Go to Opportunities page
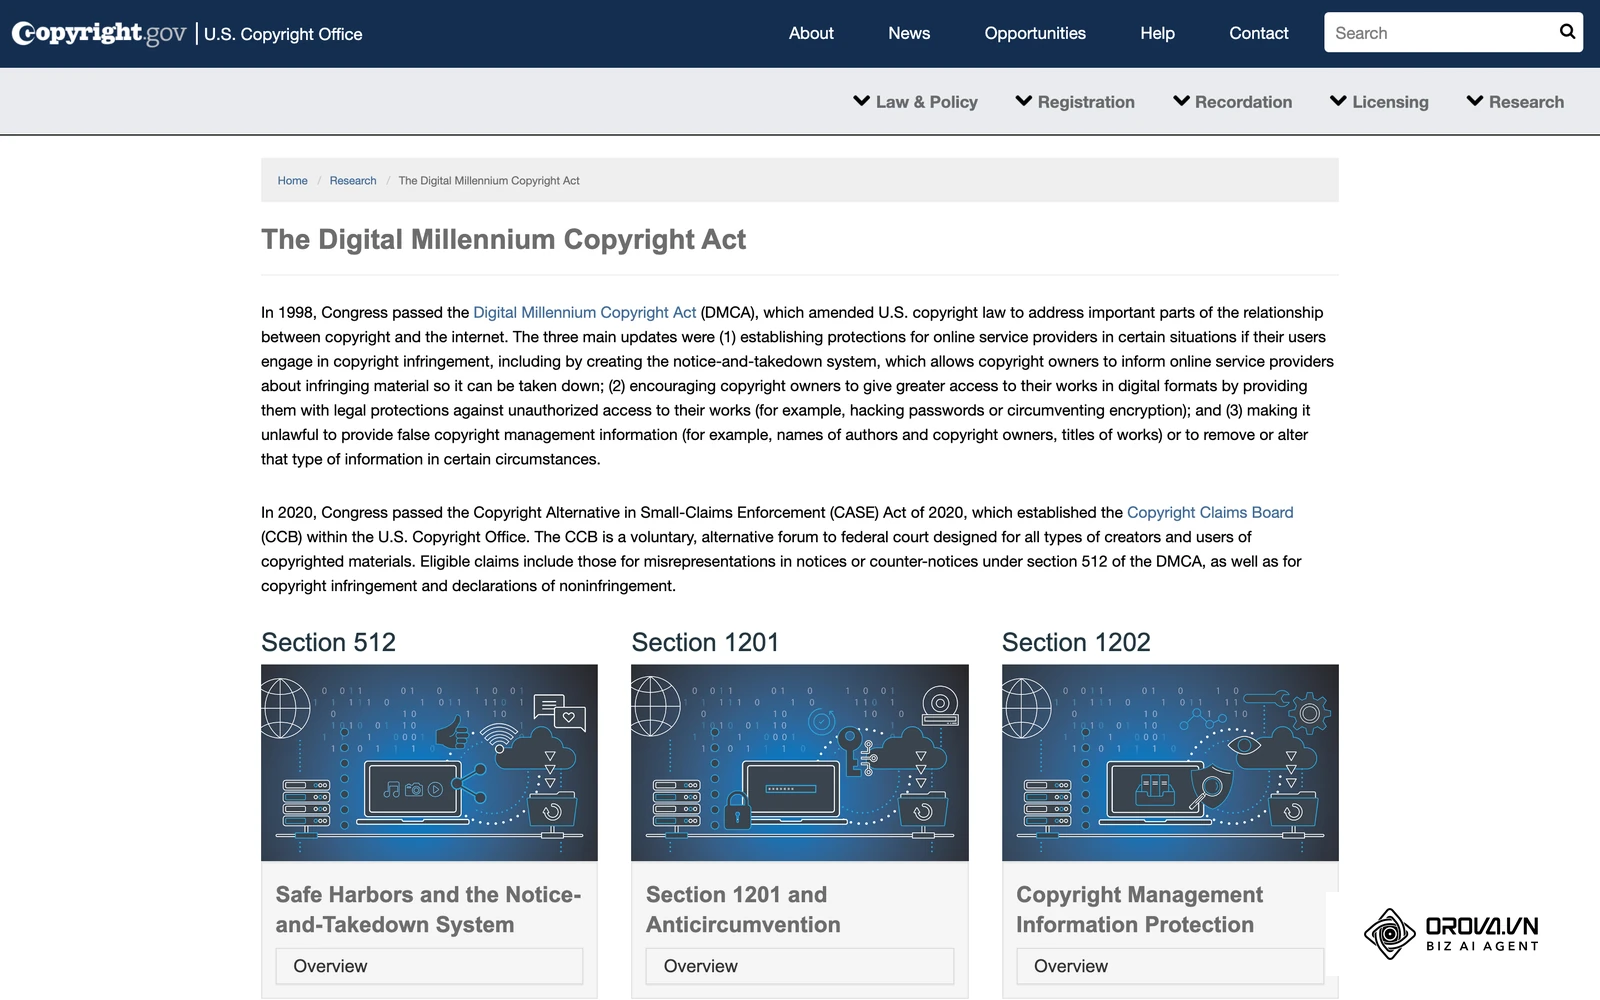Viewport: 1600px width, 1000px height. (1035, 33)
